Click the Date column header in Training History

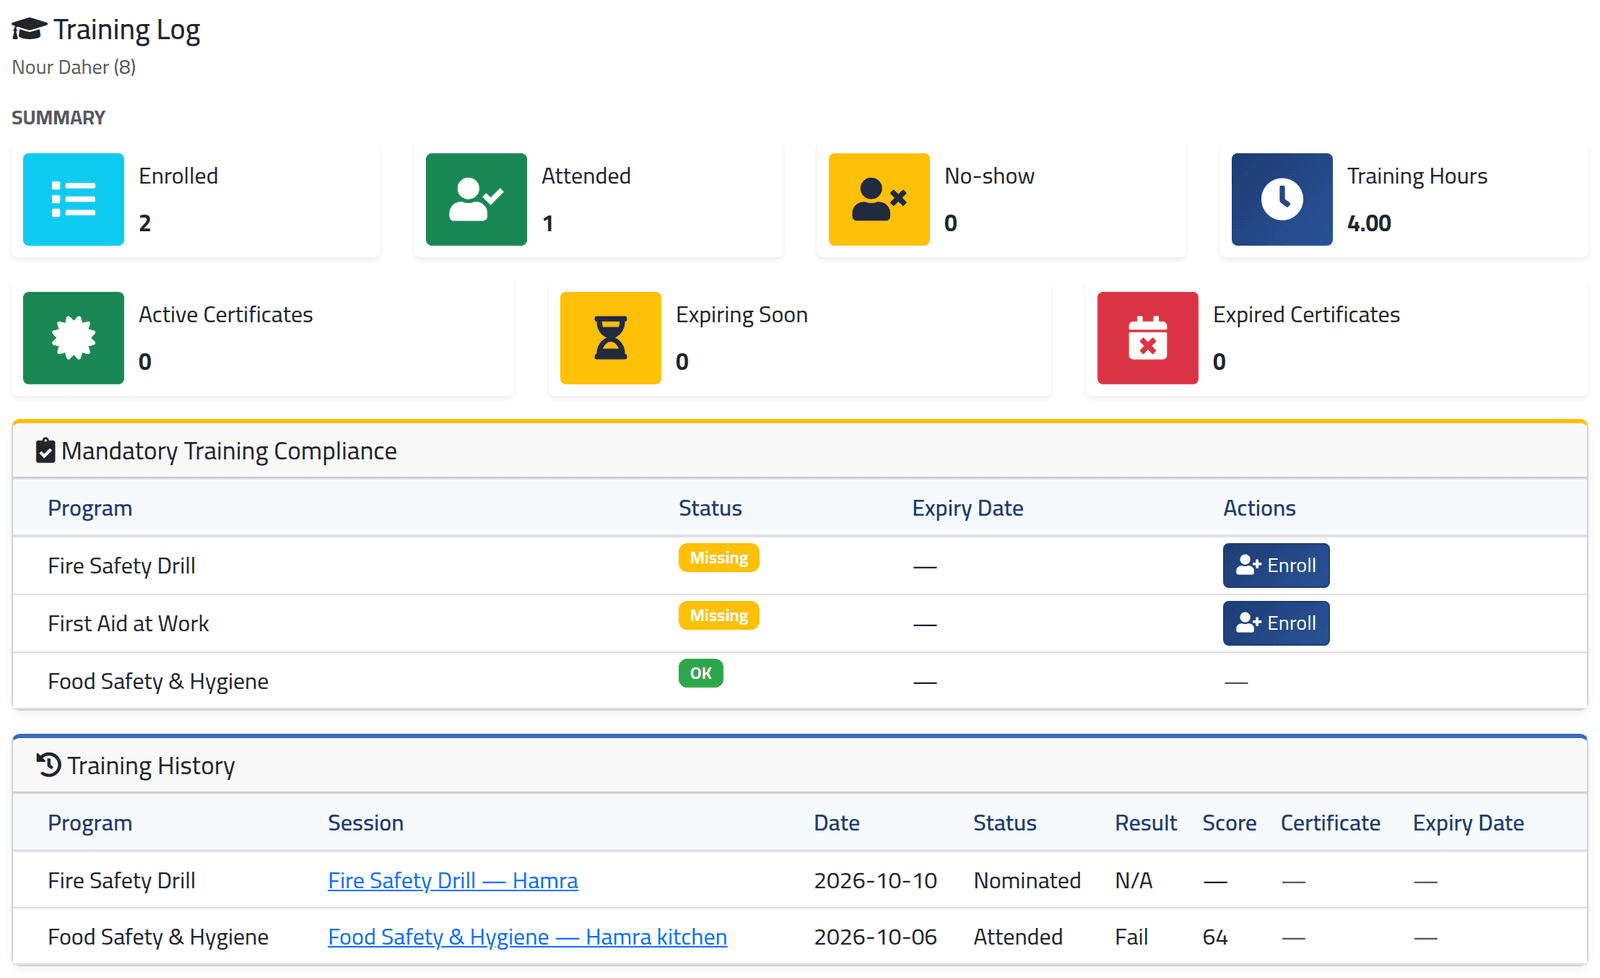[837, 823]
